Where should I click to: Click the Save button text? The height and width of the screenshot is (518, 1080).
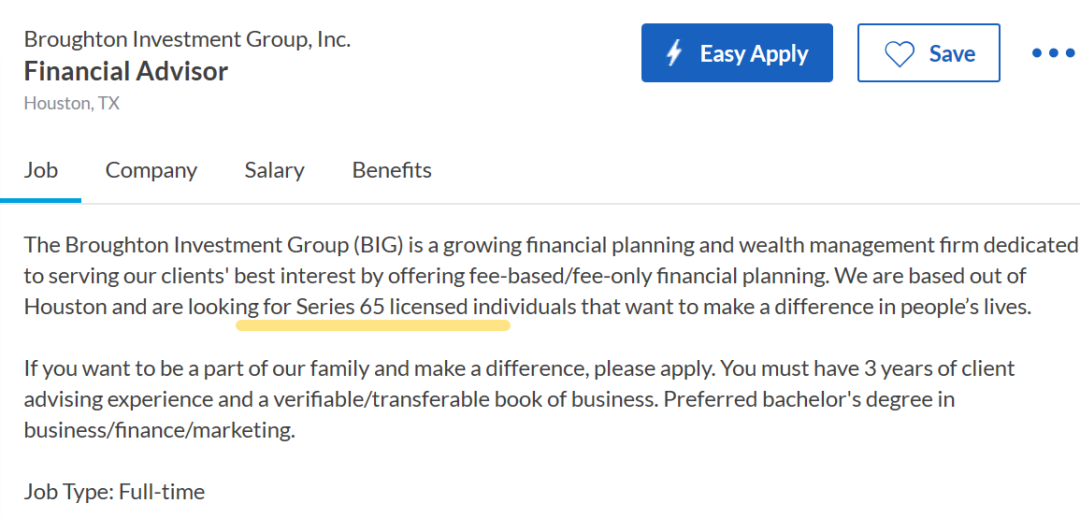[951, 53]
